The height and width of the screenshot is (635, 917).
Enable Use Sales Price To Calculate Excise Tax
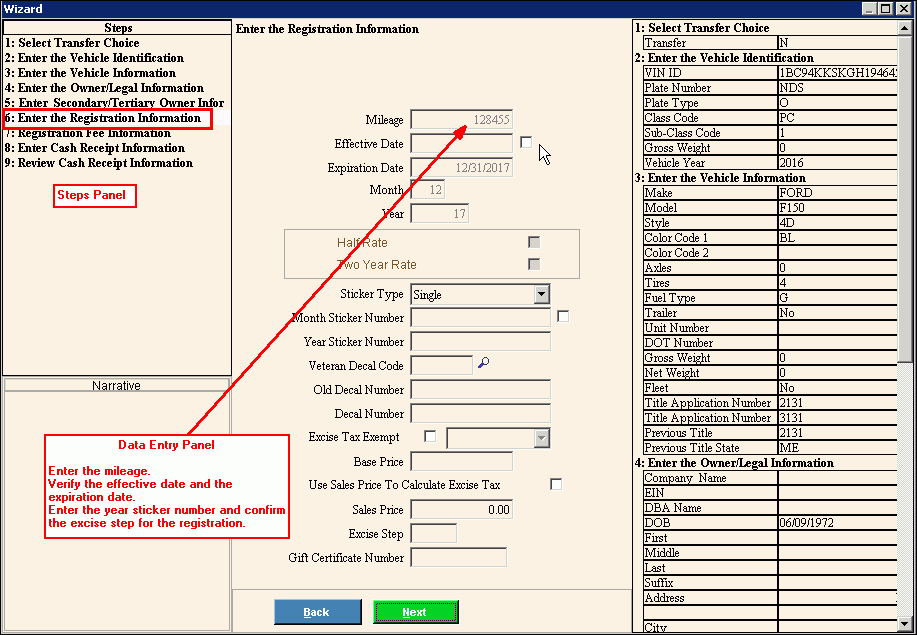pos(556,484)
